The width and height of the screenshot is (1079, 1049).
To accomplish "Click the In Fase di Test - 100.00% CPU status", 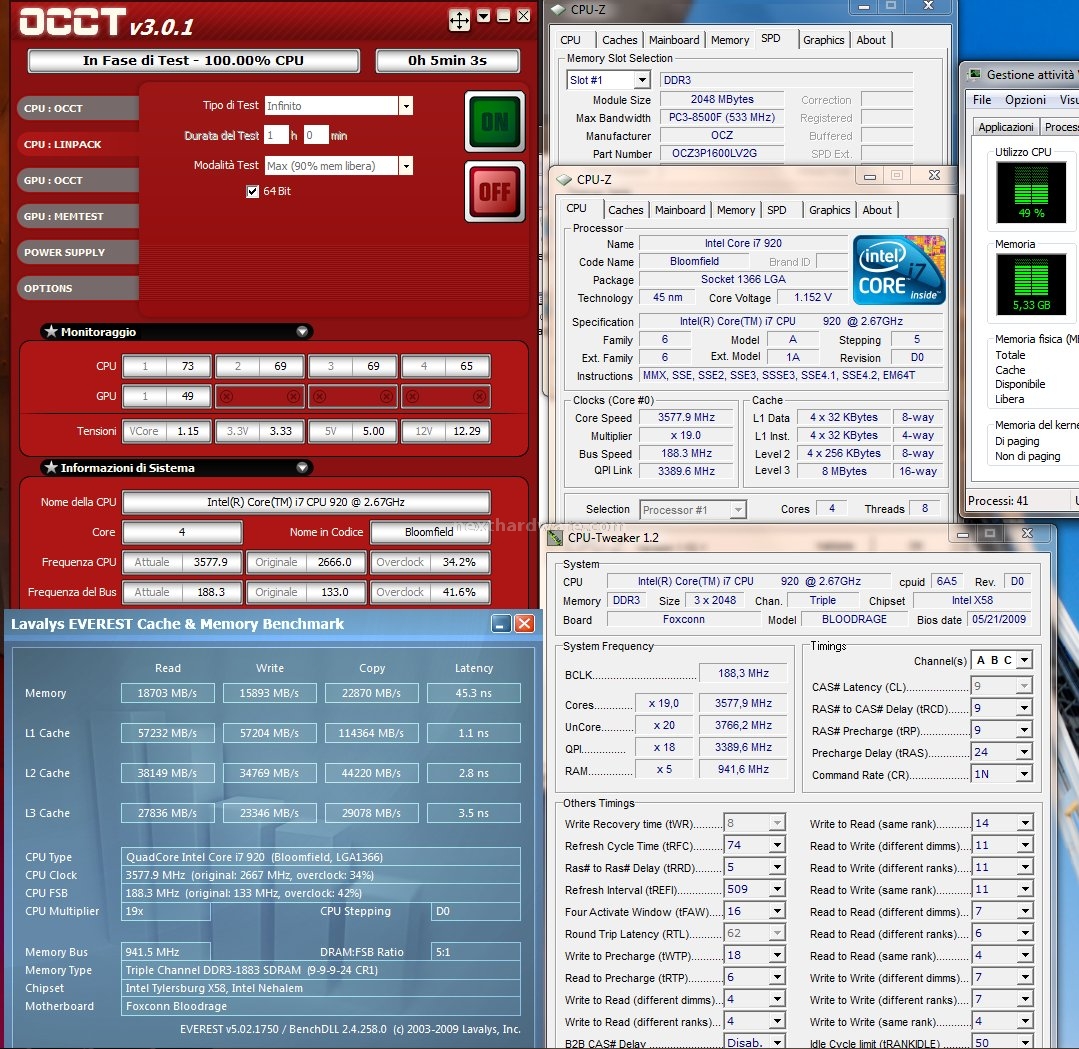I will (x=193, y=61).
